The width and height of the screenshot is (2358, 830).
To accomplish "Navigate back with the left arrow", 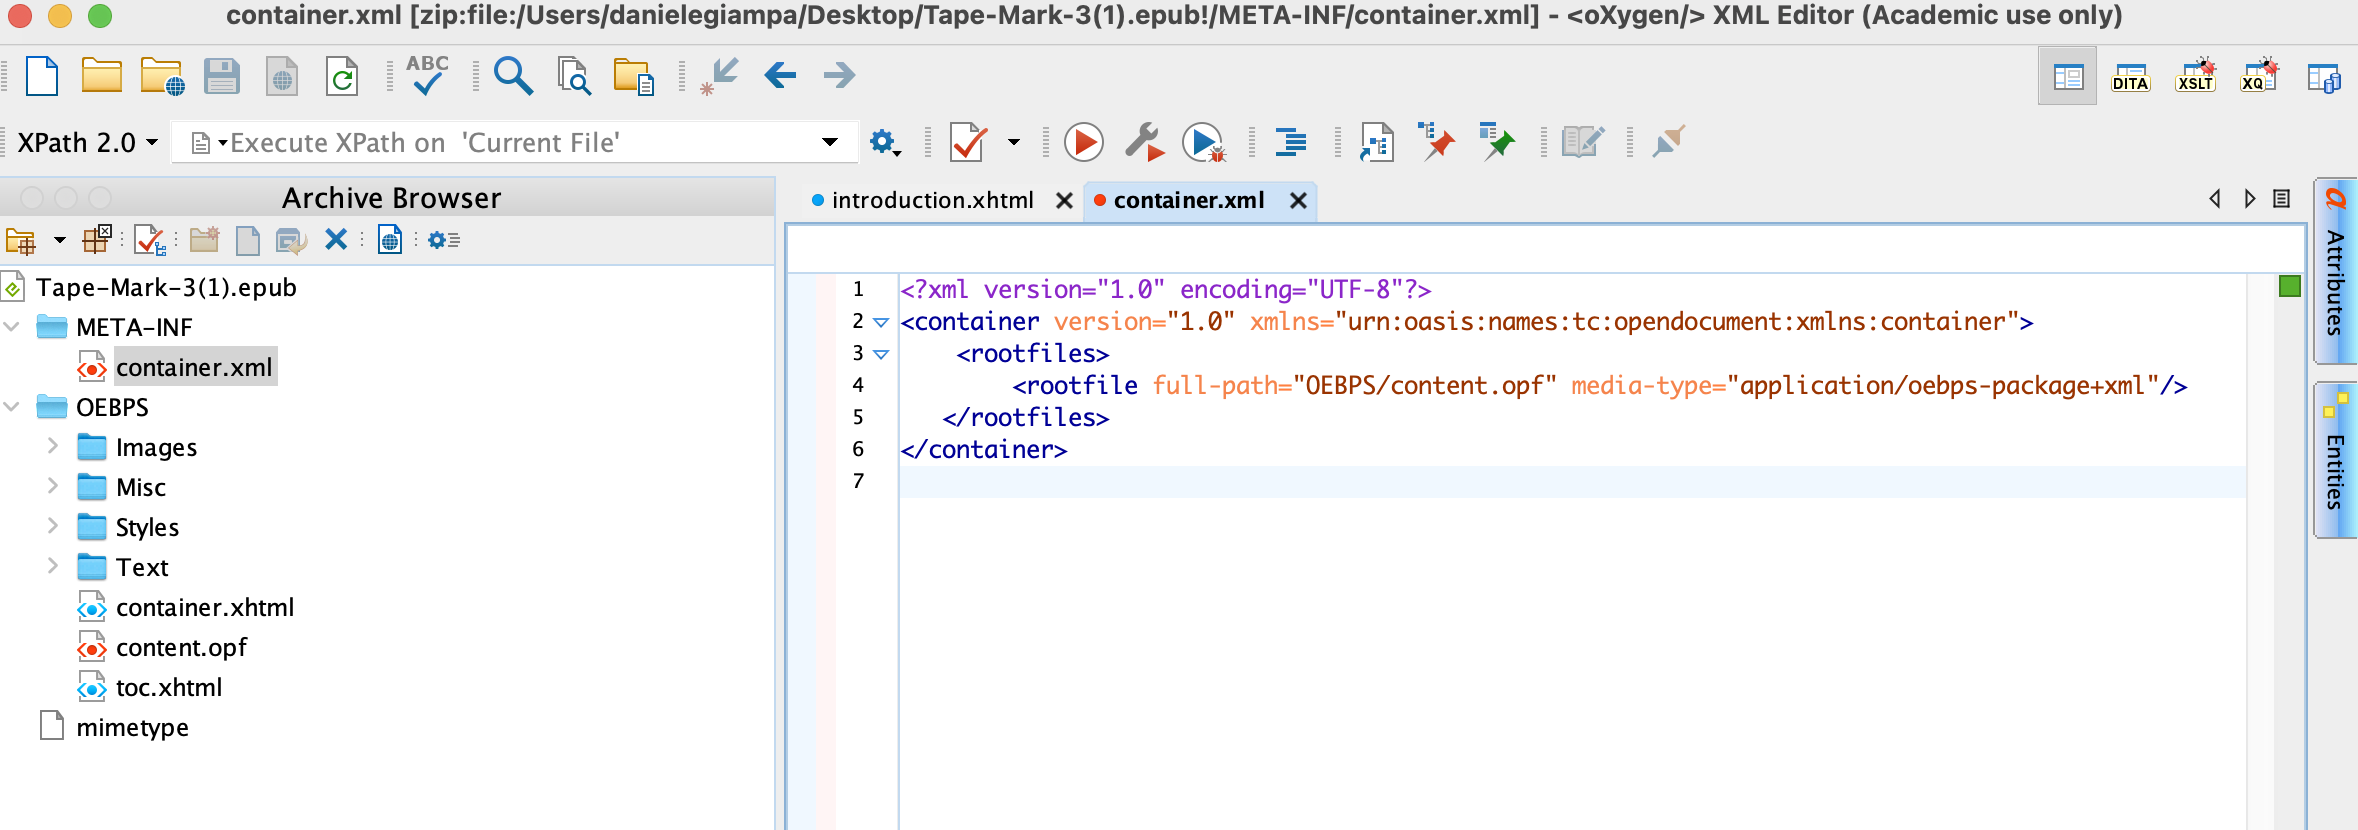I will tap(780, 75).
